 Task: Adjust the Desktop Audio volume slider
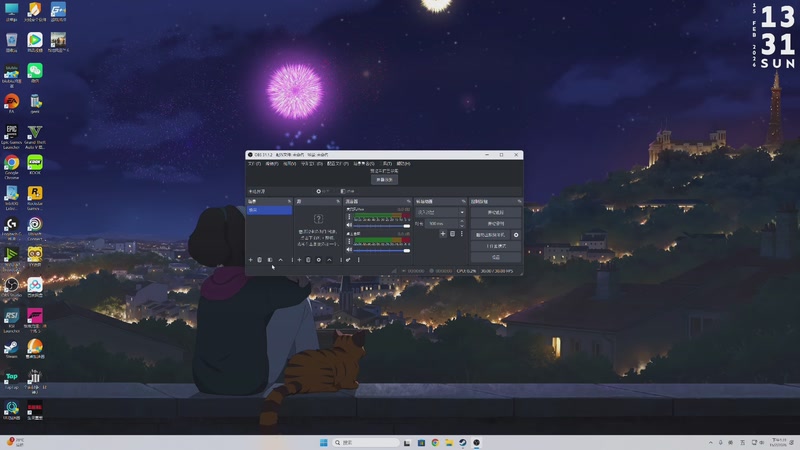click(381, 251)
